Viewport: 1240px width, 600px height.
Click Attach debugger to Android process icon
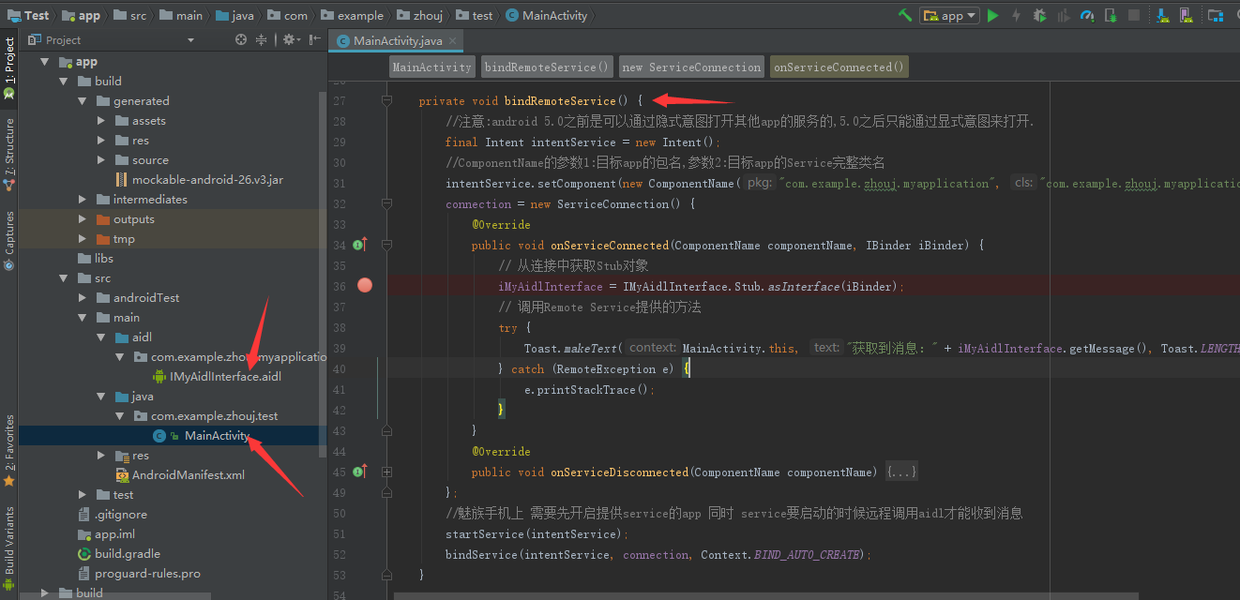[1111, 15]
